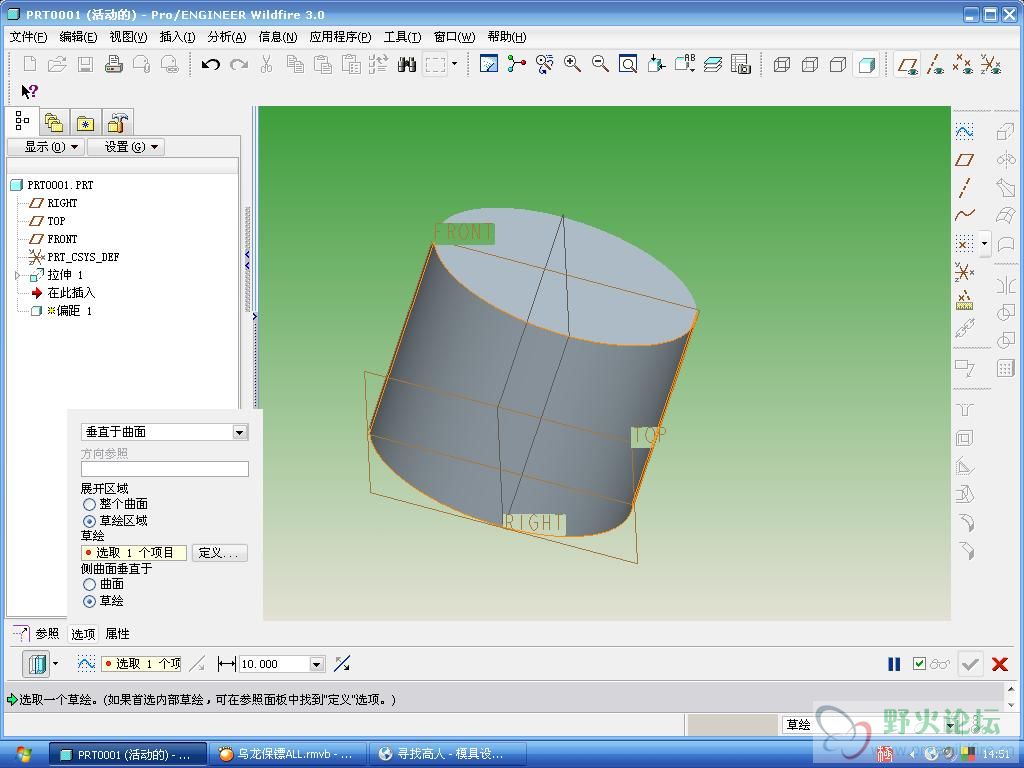The height and width of the screenshot is (768, 1024).
Task: Click the offset value 10.000 input field
Action: pyautogui.click(x=275, y=664)
